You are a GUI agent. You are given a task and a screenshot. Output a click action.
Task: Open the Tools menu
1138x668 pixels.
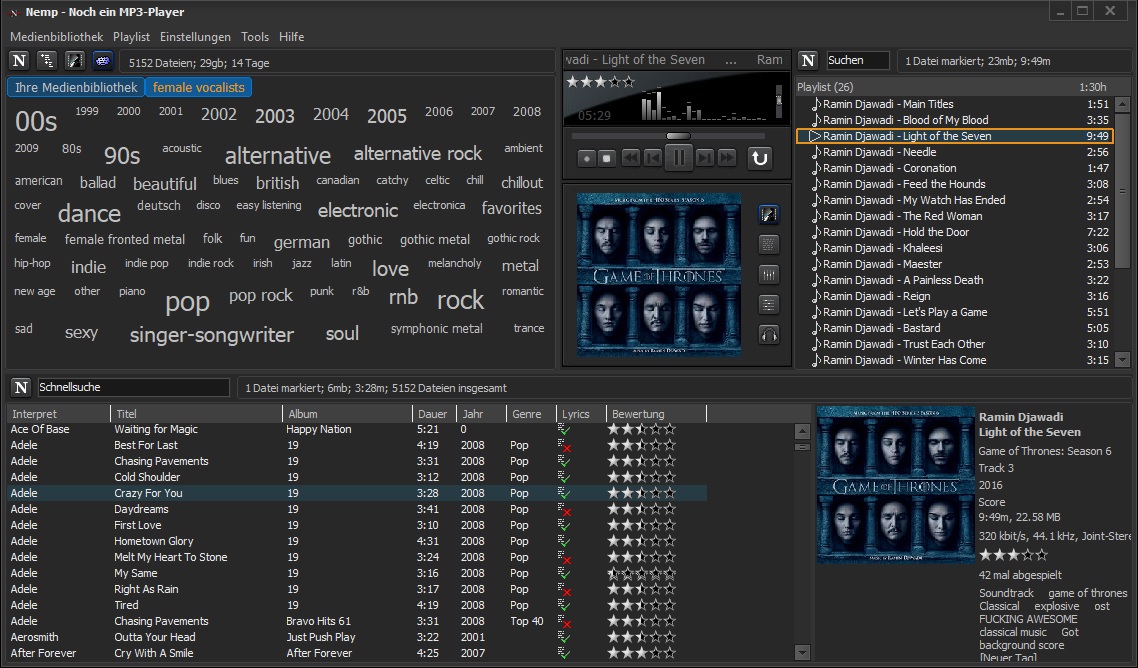255,37
